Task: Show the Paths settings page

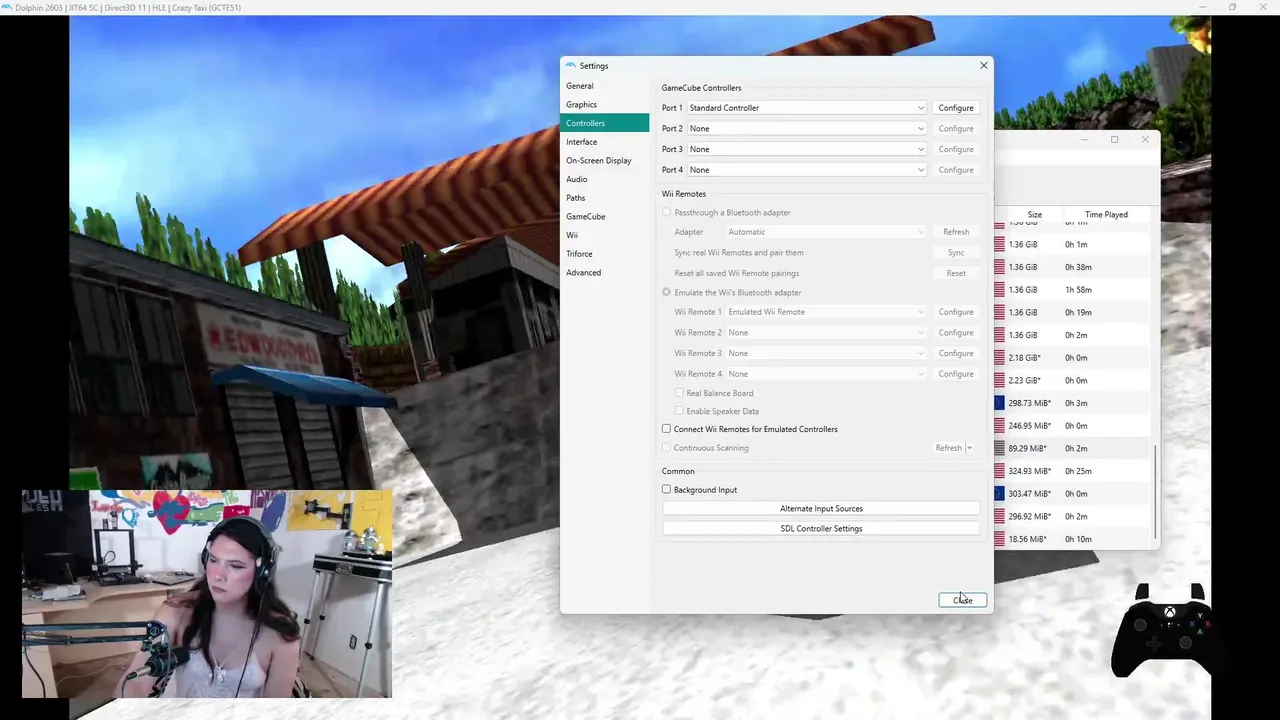Action: point(604,198)
